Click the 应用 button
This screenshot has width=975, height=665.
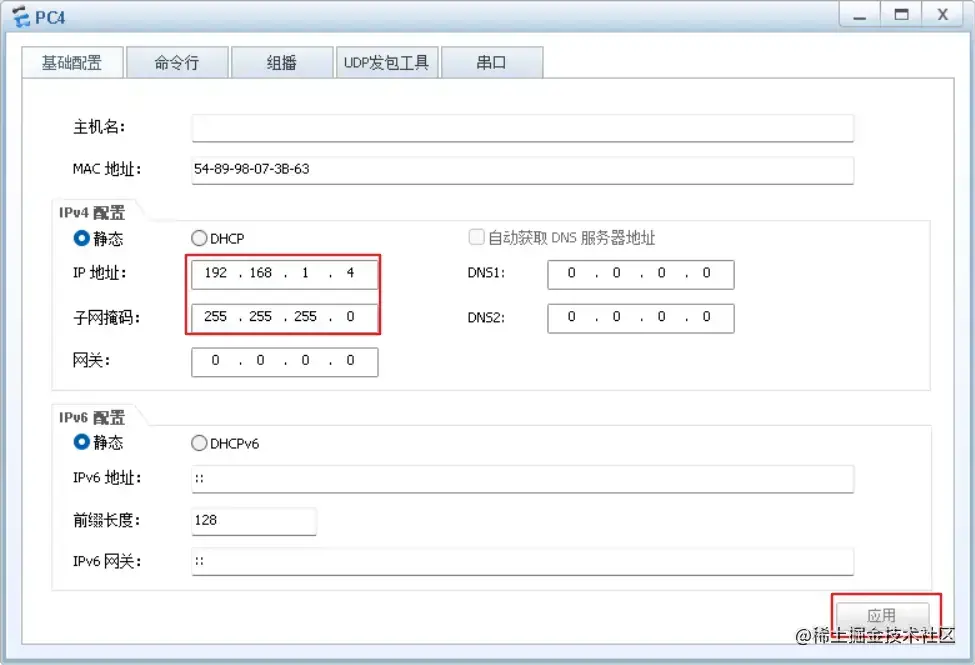coord(882,616)
